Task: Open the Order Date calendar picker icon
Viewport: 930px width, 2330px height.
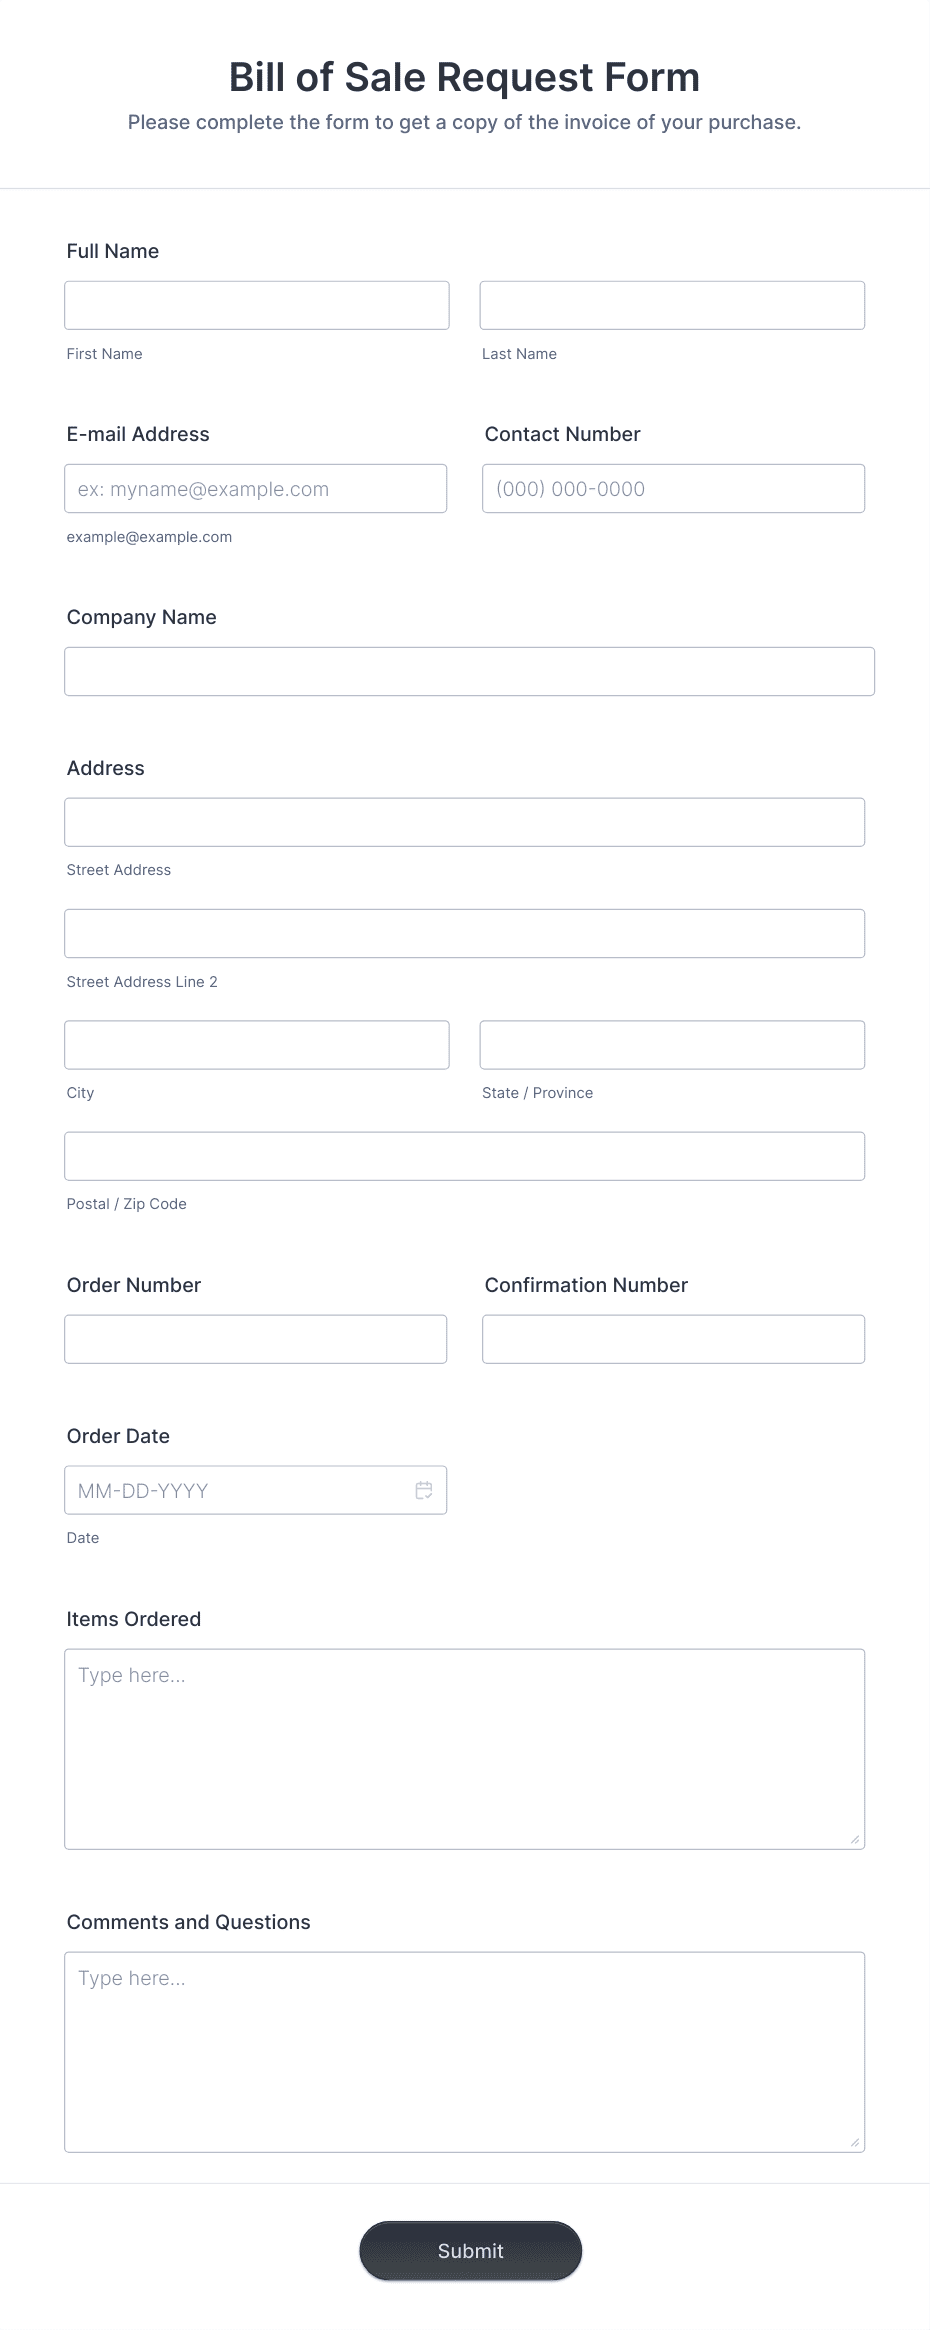Action: 424,1490
